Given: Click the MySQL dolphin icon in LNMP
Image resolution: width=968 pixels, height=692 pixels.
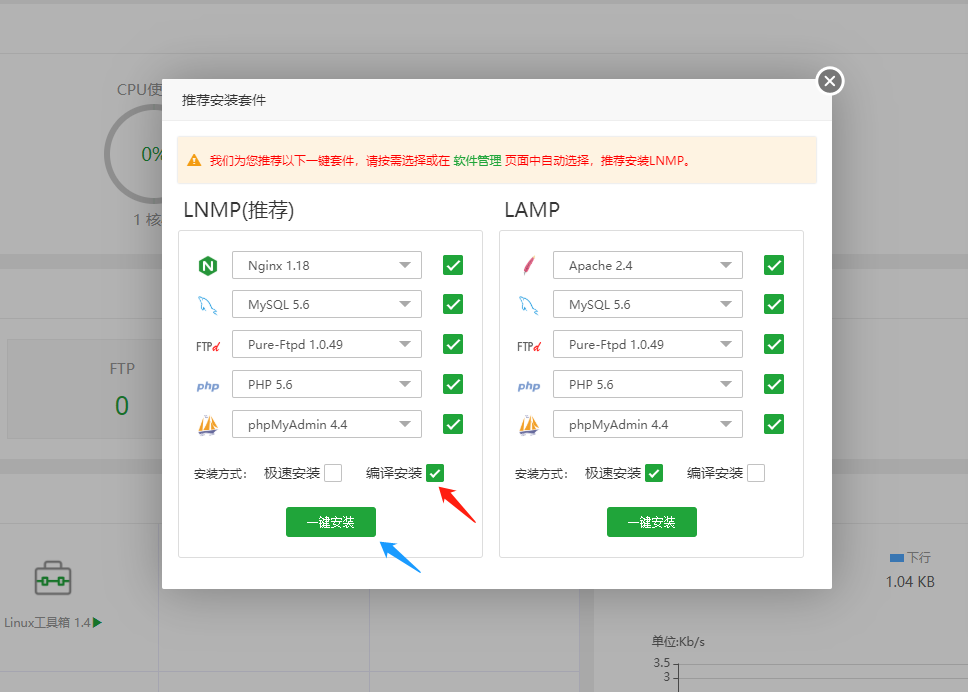Looking at the screenshot, I should pos(207,305).
